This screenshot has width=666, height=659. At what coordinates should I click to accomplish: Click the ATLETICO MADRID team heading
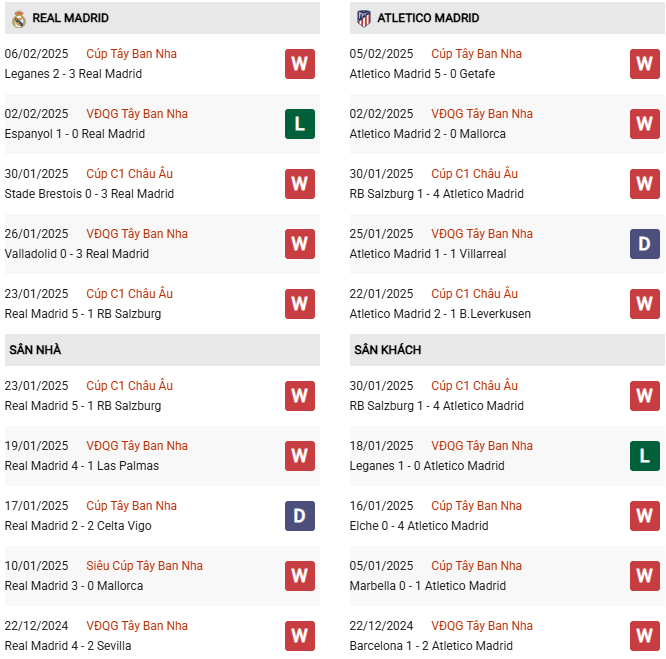pyautogui.click(x=428, y=18)
